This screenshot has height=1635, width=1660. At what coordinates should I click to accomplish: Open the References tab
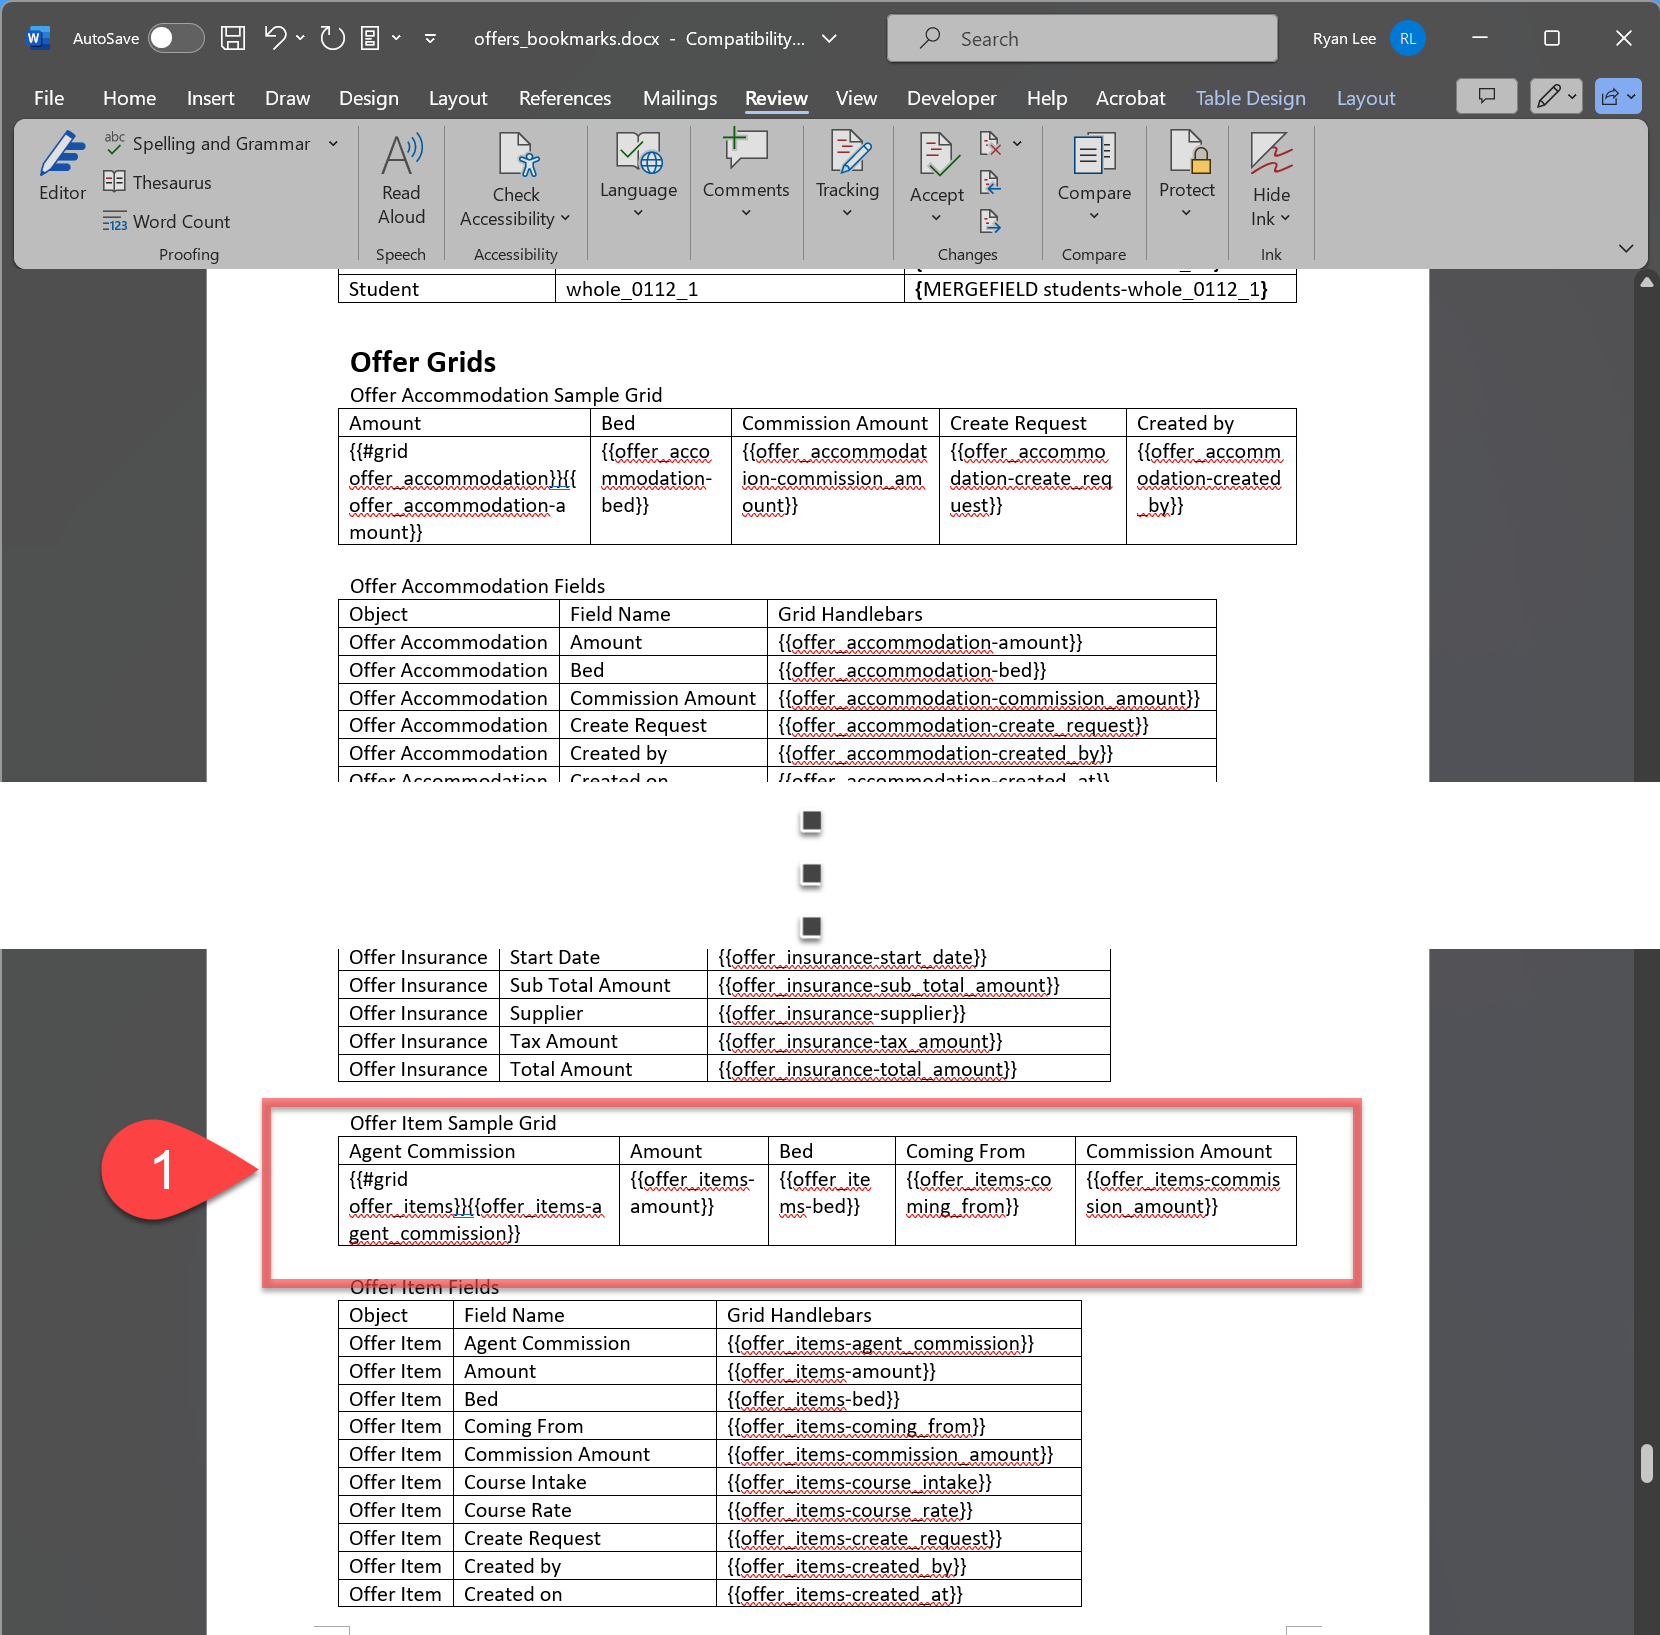(564, 98)
